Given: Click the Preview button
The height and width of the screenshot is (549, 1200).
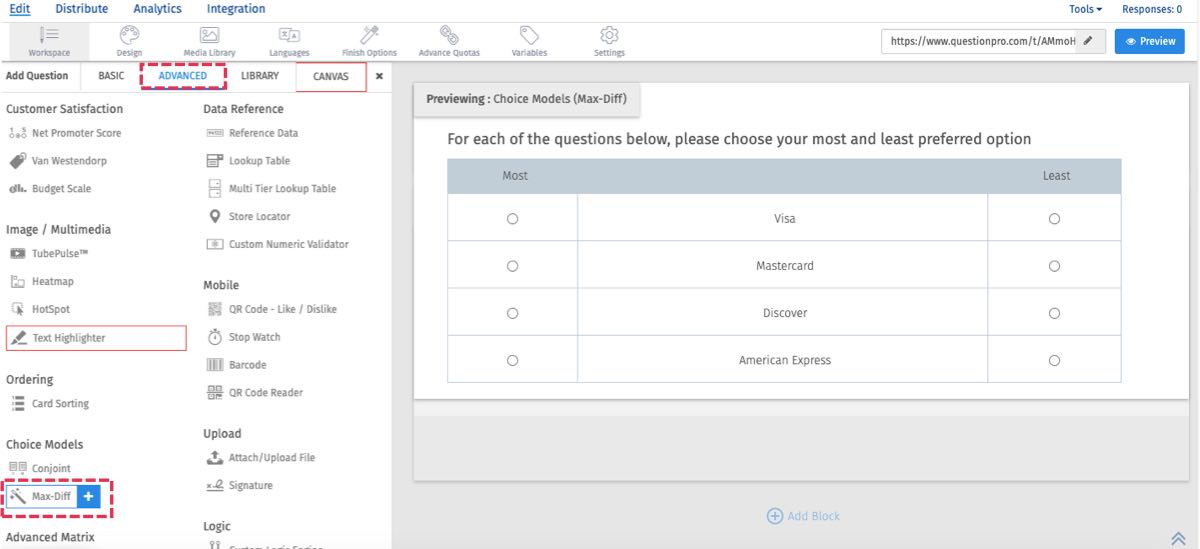Looking at the screenshot, I should click(x=1149, y=41).
